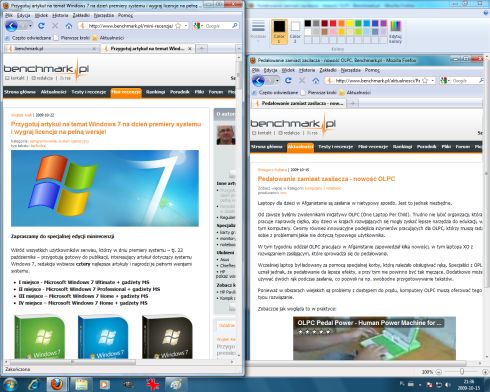Reload page in right Firefox window
Screen dimensions: 490x392
pyautogui.click(x=288, y=80)
